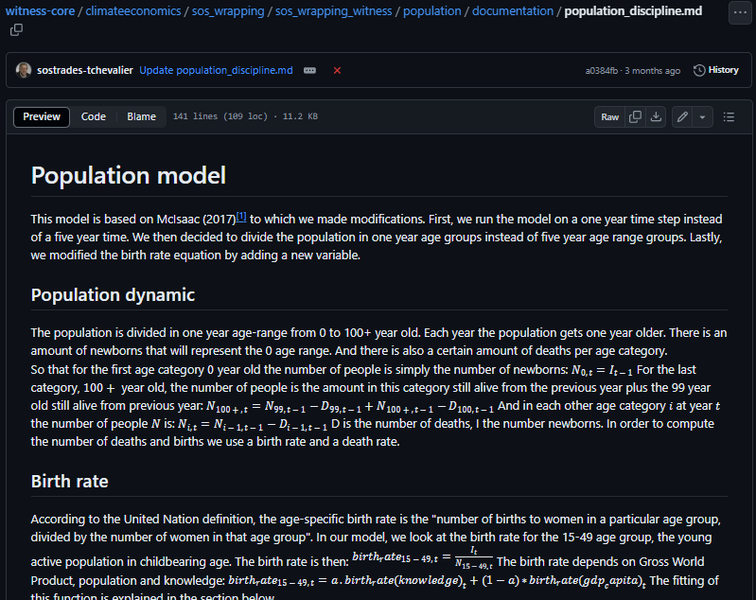
Task: Expand commit message ellipsis button
Action: click(x=310, y=70)
